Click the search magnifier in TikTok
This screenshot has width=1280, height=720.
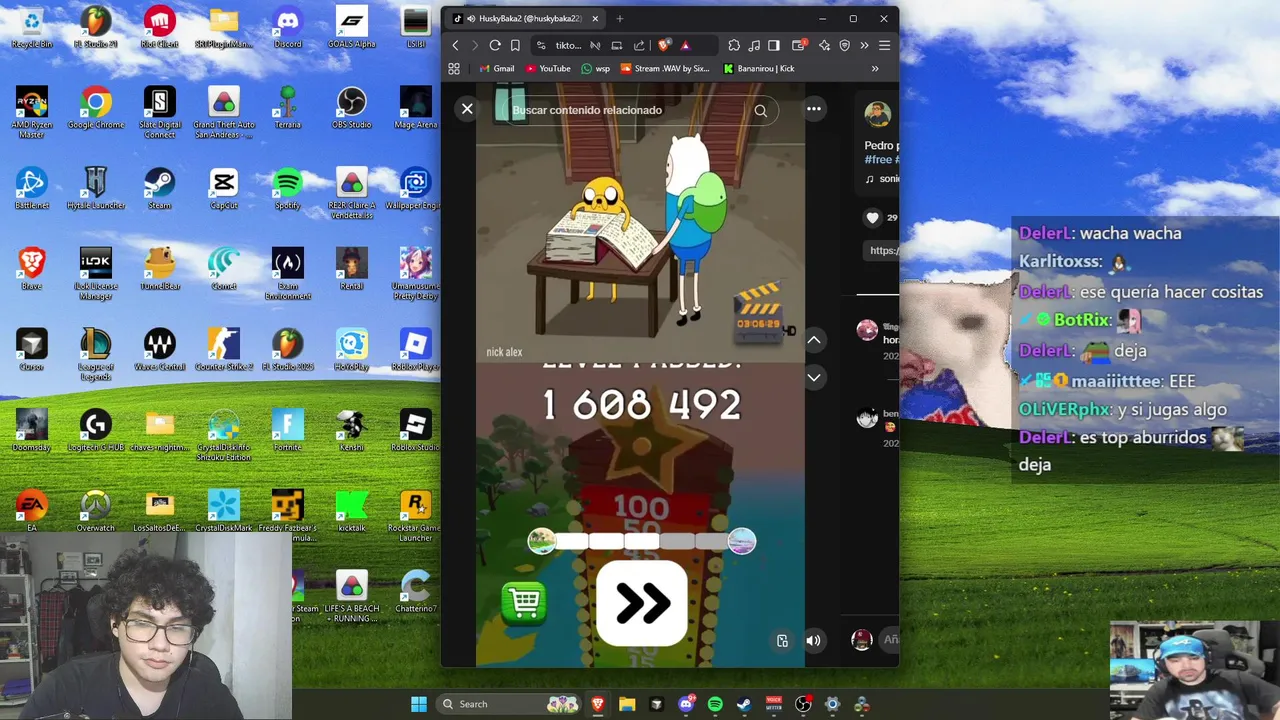click(761, 111)
